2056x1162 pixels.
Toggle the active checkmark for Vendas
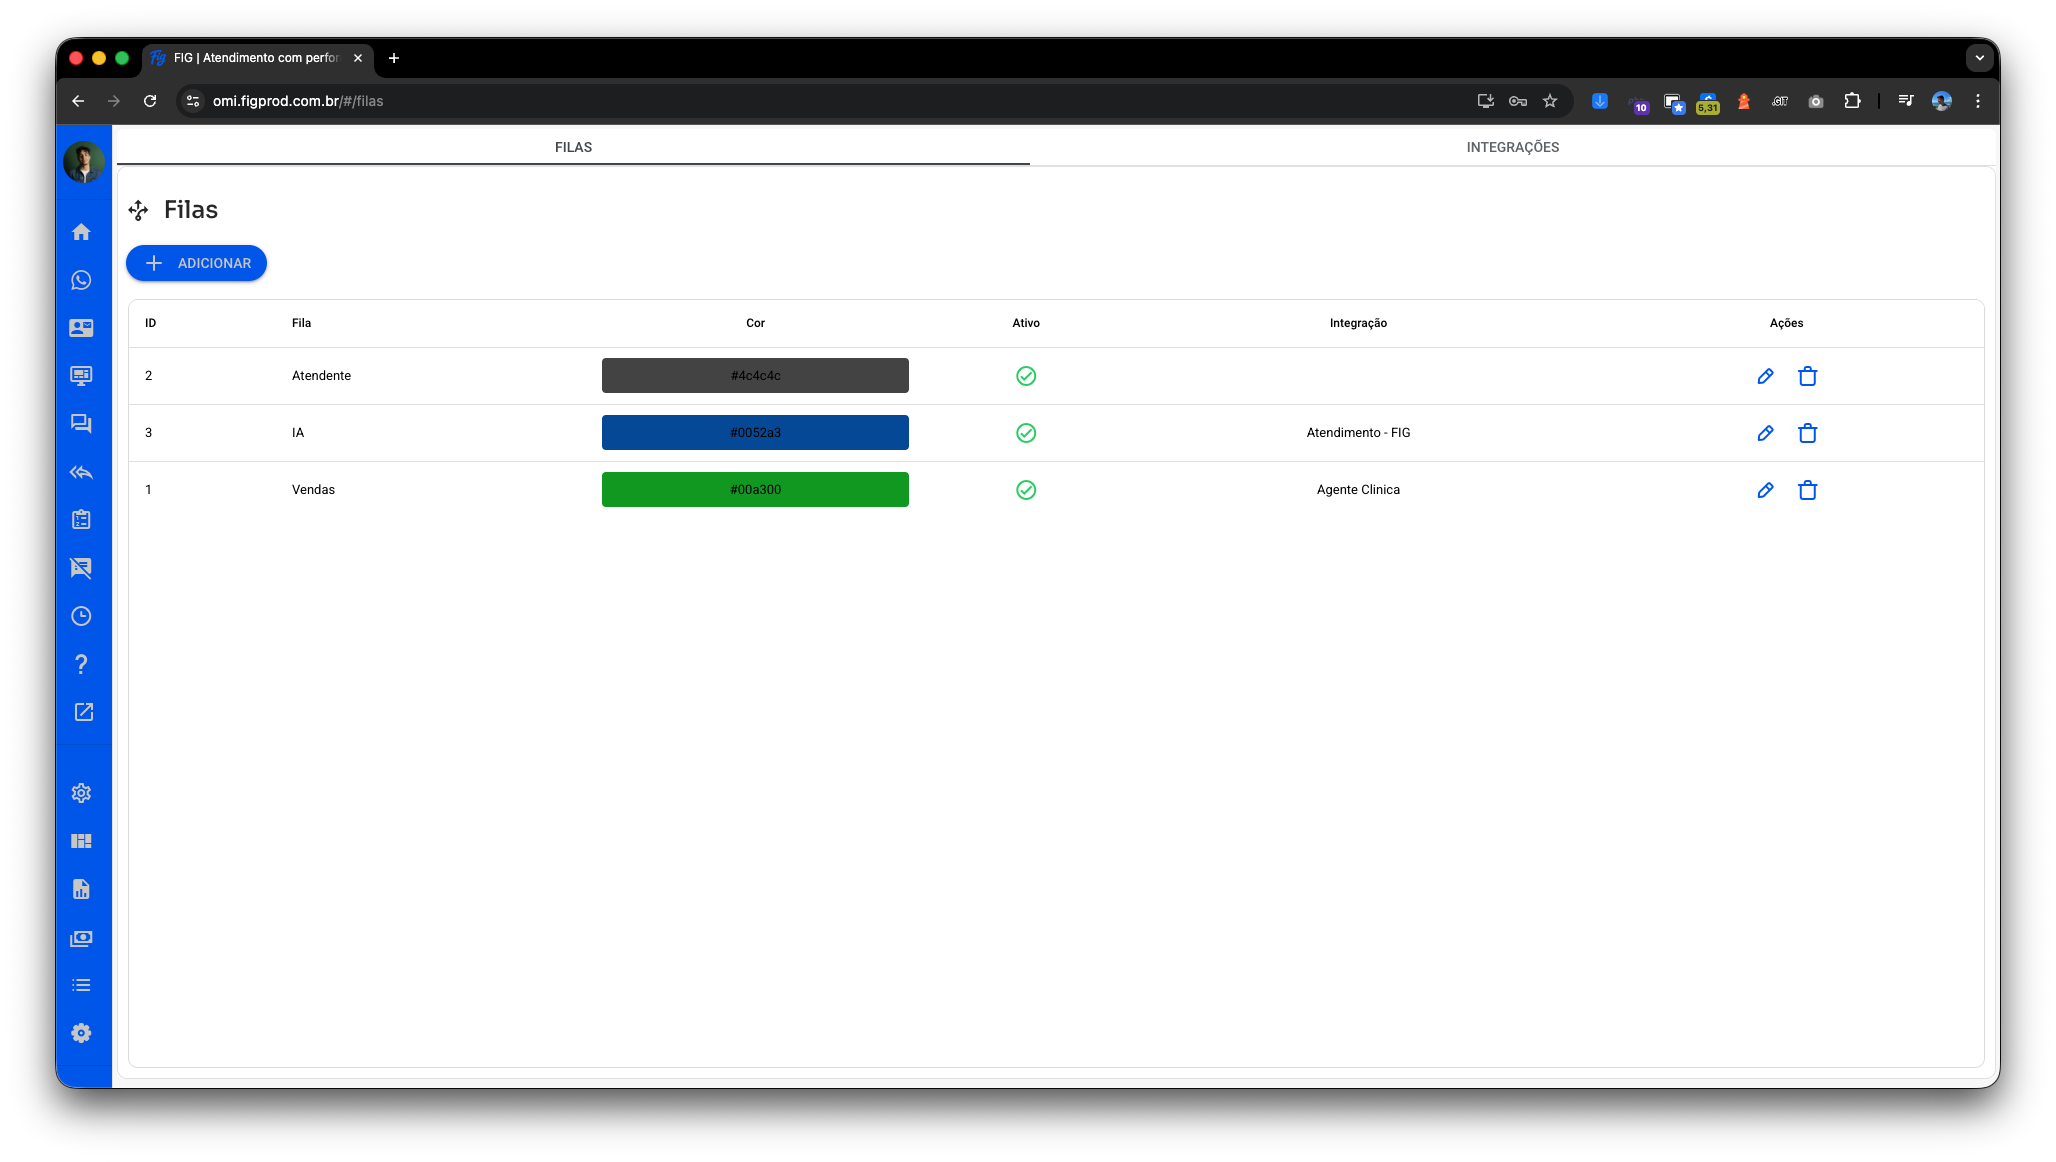[x=1026, y=490]
